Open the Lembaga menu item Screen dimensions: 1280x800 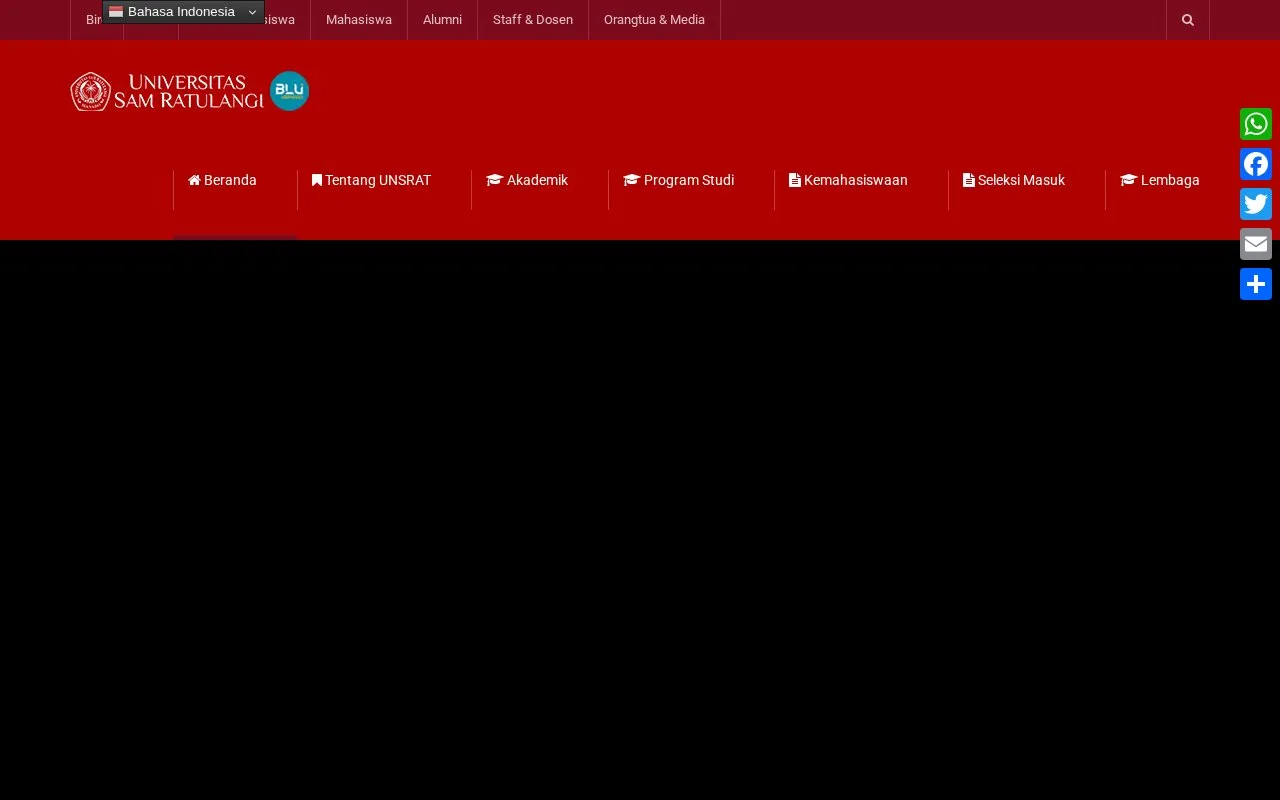1160,181
